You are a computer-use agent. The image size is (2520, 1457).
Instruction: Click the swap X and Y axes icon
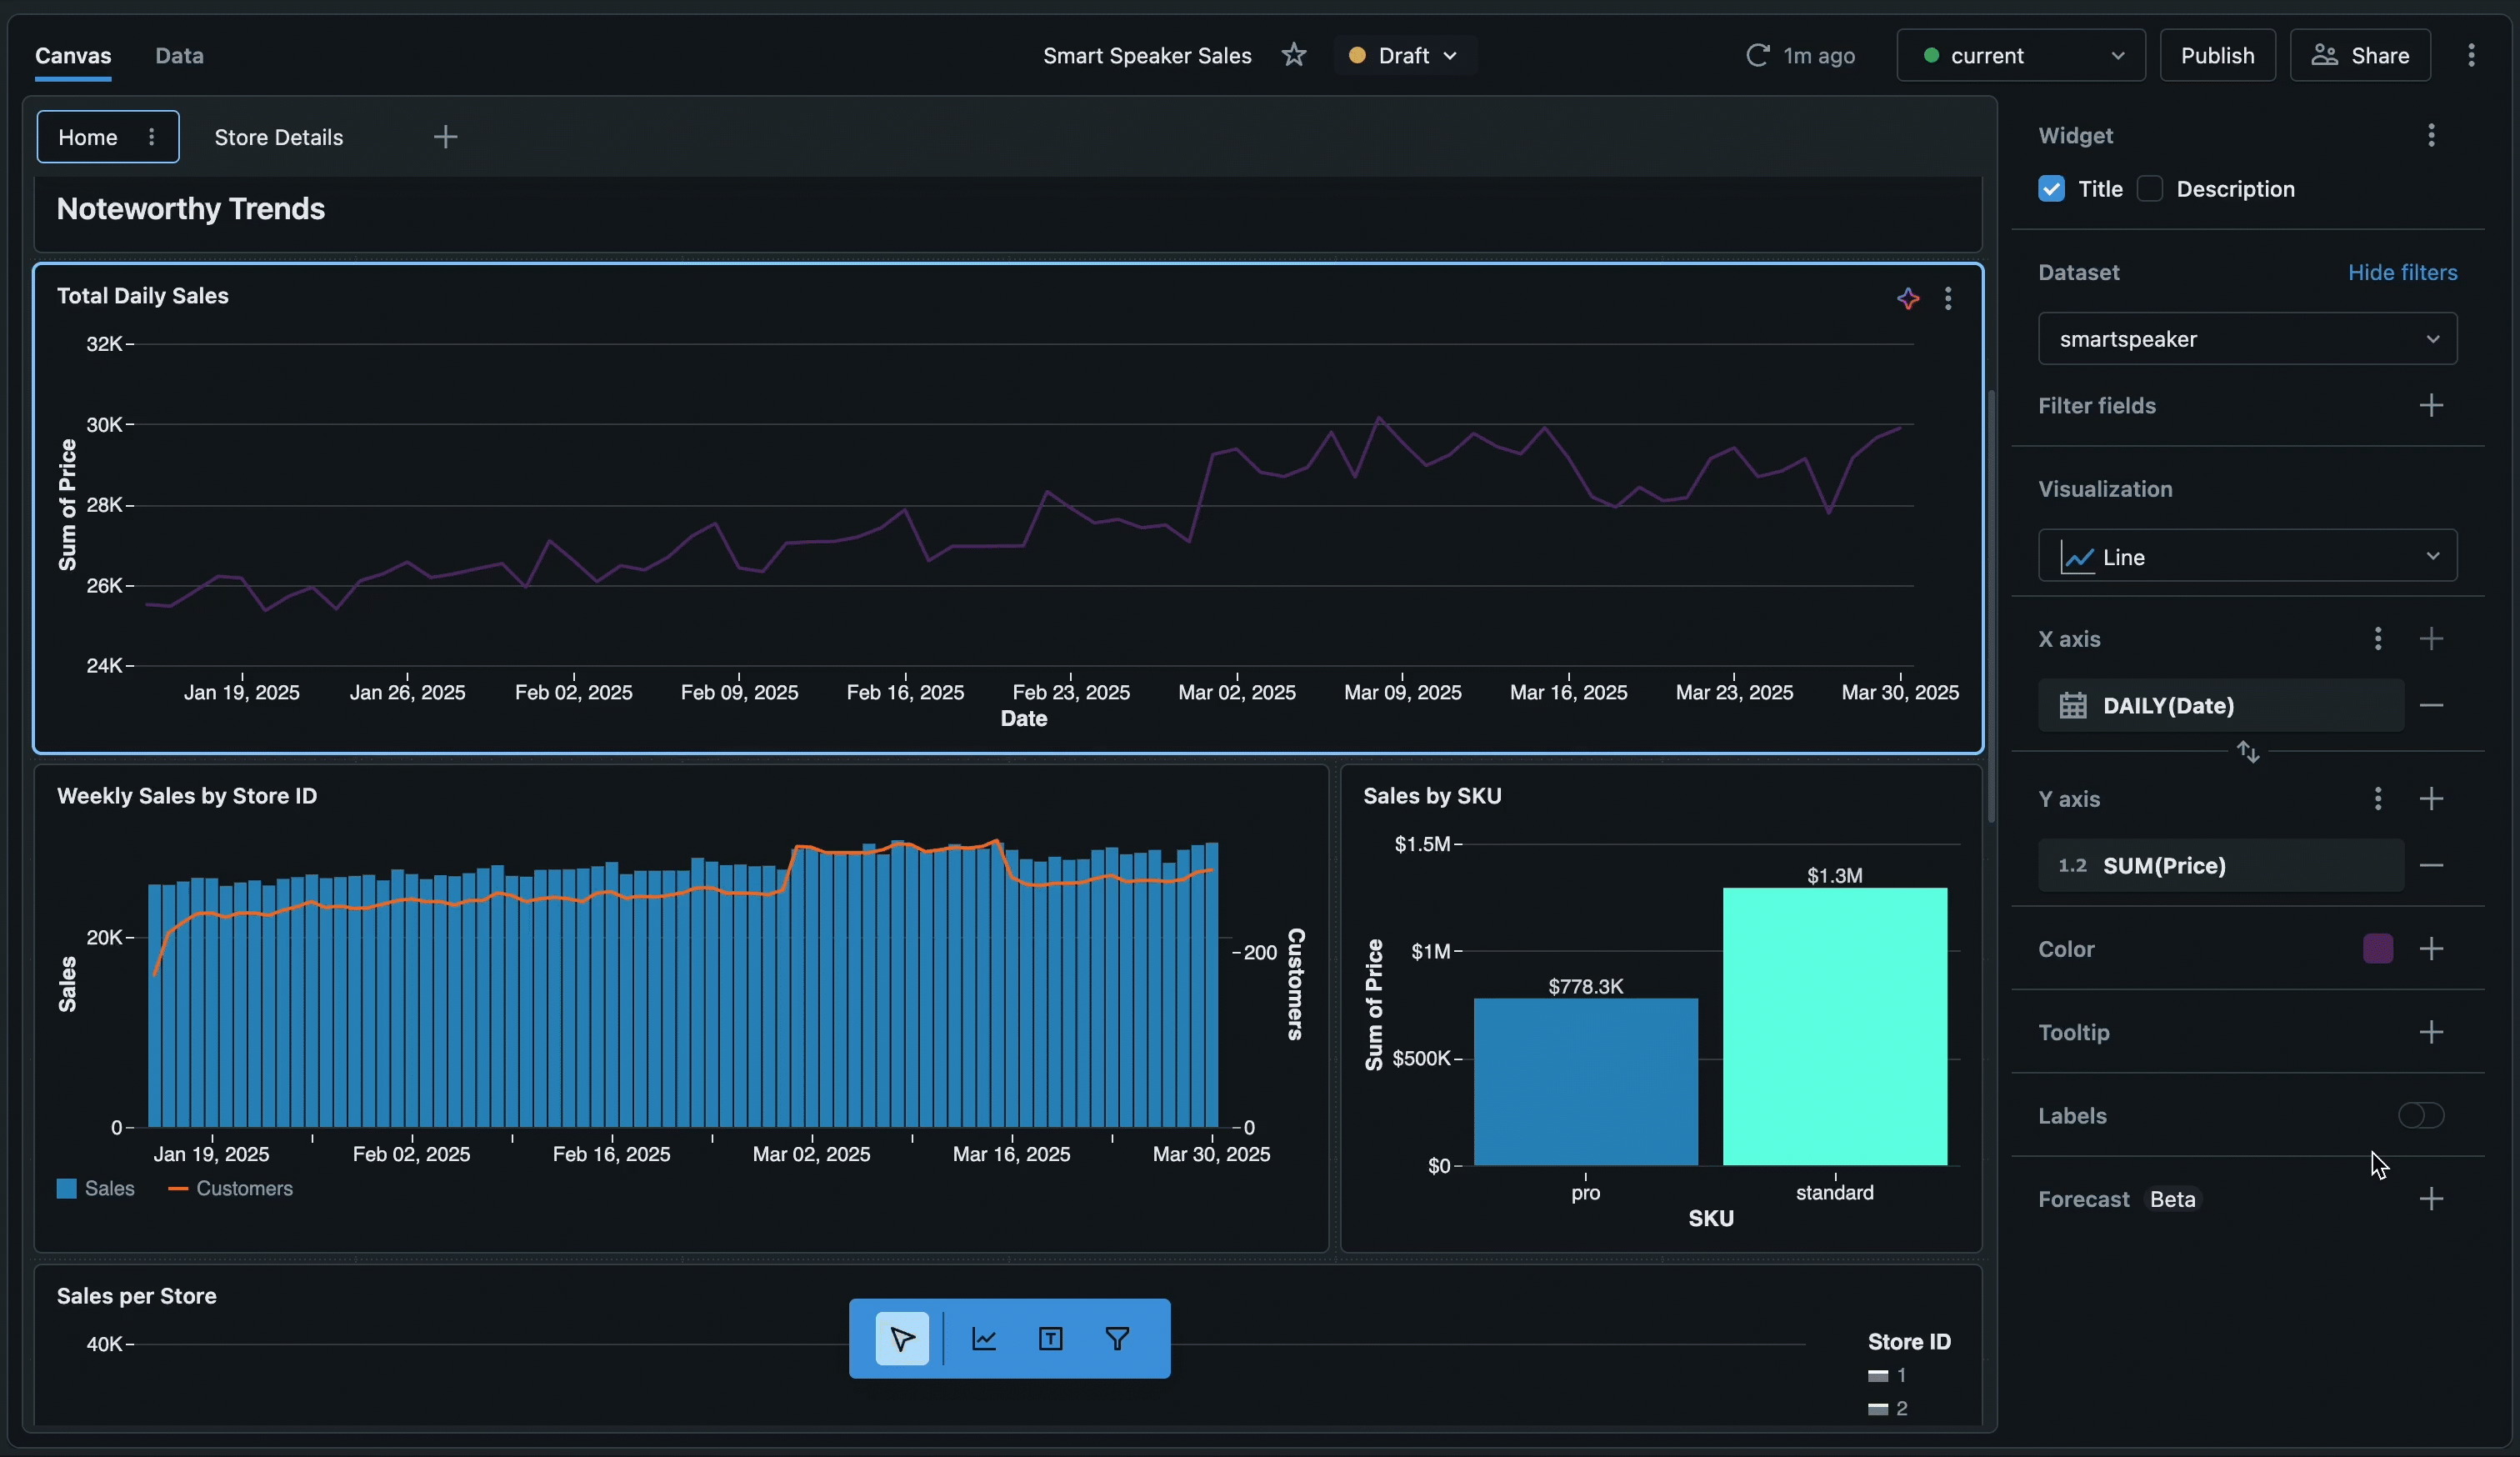coord(2248,751)
